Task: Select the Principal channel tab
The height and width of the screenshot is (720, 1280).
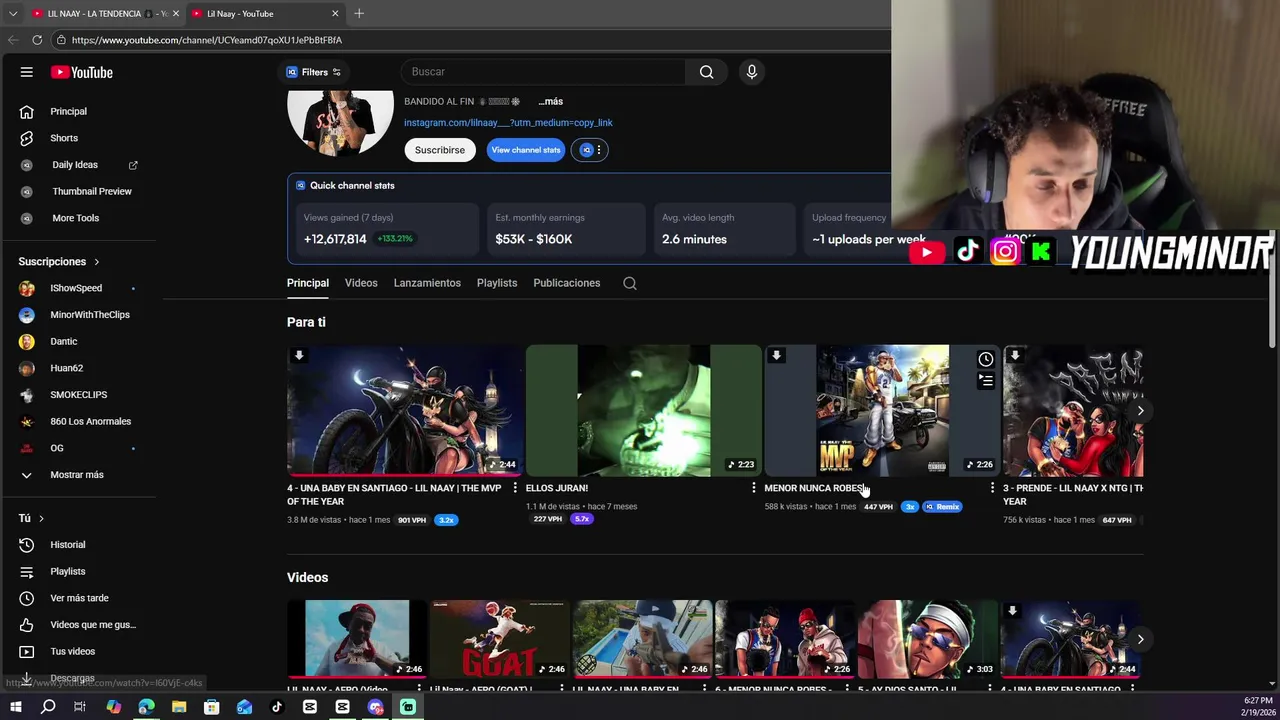Action: [x=308, y=283]
